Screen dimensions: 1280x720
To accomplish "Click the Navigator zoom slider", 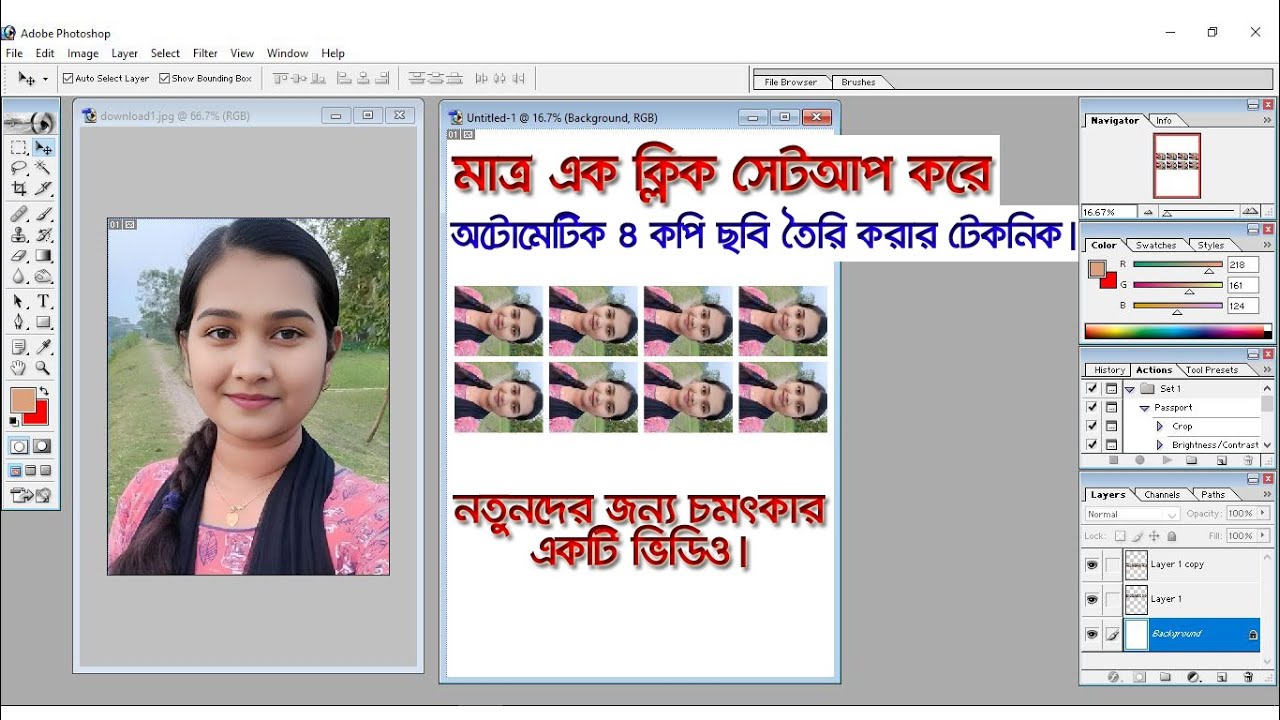I will pyautogui.click(x=1198, y=212).
